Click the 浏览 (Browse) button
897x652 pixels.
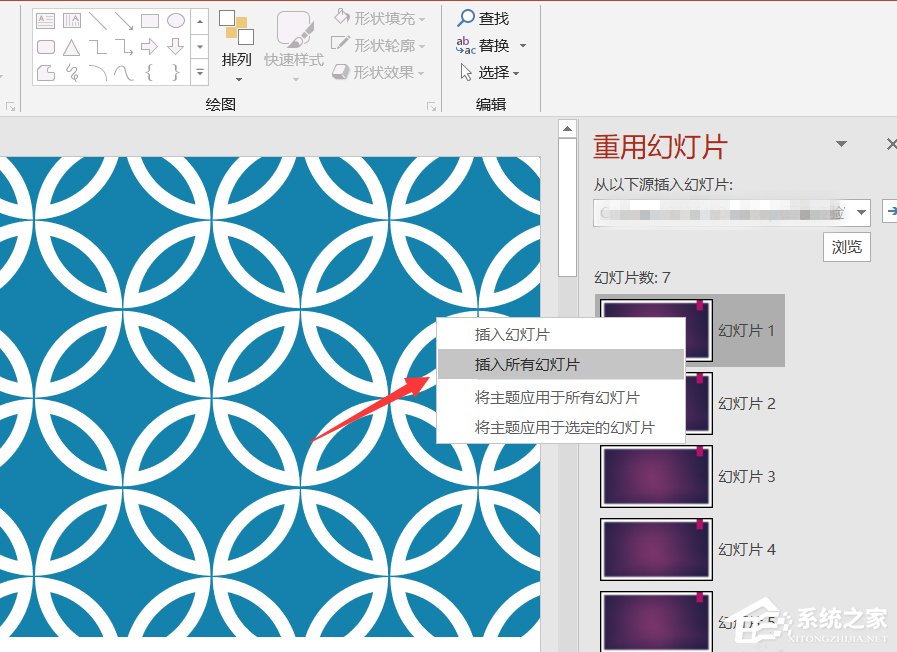coord(846,247)
